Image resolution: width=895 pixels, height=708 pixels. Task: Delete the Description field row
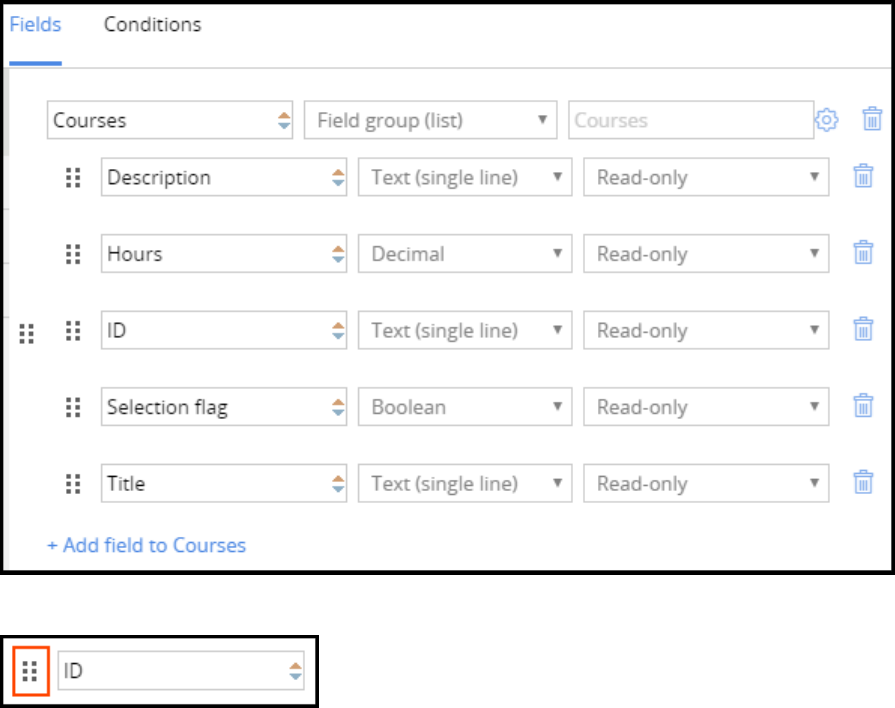[863, 177]
